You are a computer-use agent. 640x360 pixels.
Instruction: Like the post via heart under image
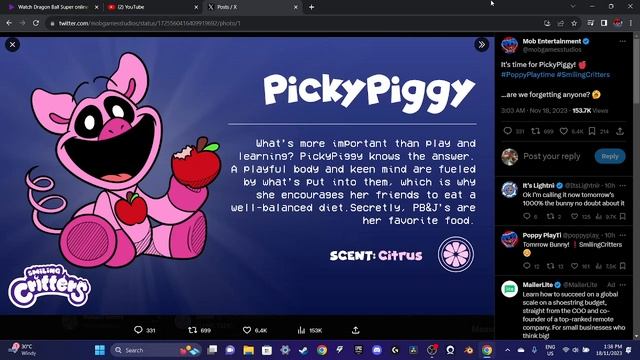247,330
